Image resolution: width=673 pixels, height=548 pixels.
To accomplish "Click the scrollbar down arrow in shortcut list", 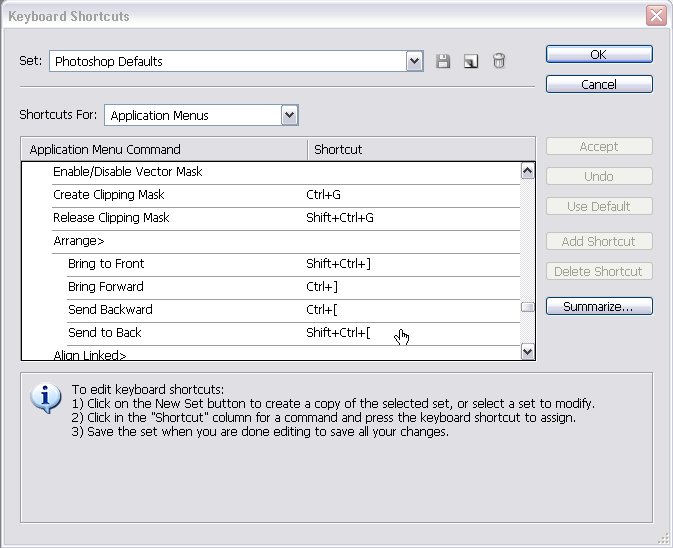I will 527,352.
